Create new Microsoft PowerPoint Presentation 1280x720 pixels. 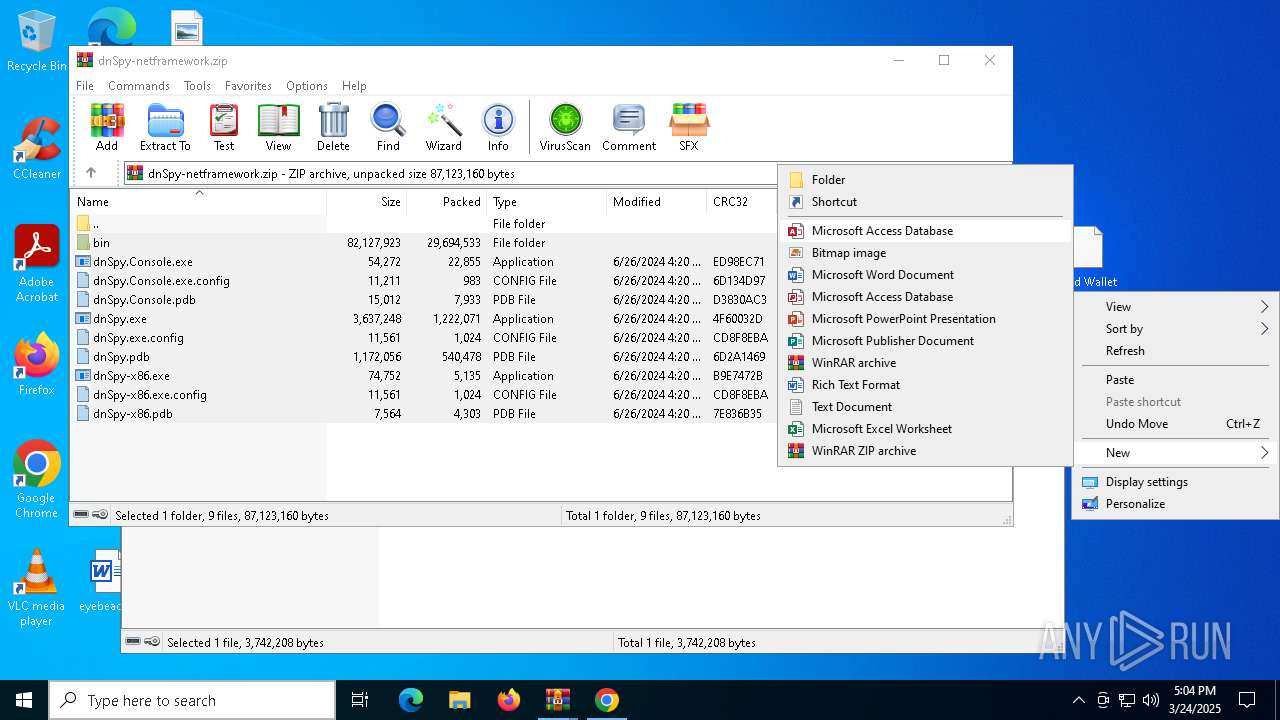(x=925, y=319)
